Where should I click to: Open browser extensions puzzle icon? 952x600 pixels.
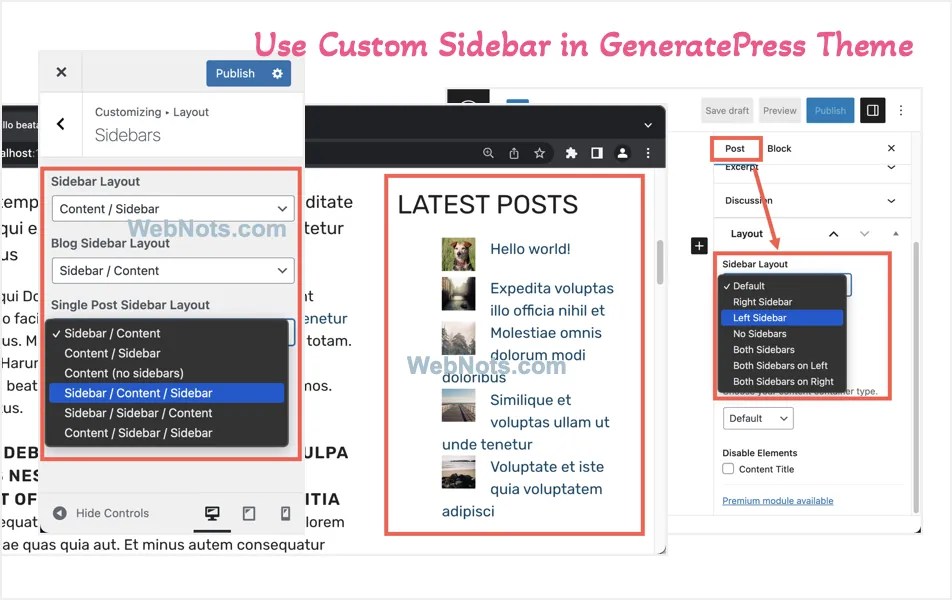571,153
